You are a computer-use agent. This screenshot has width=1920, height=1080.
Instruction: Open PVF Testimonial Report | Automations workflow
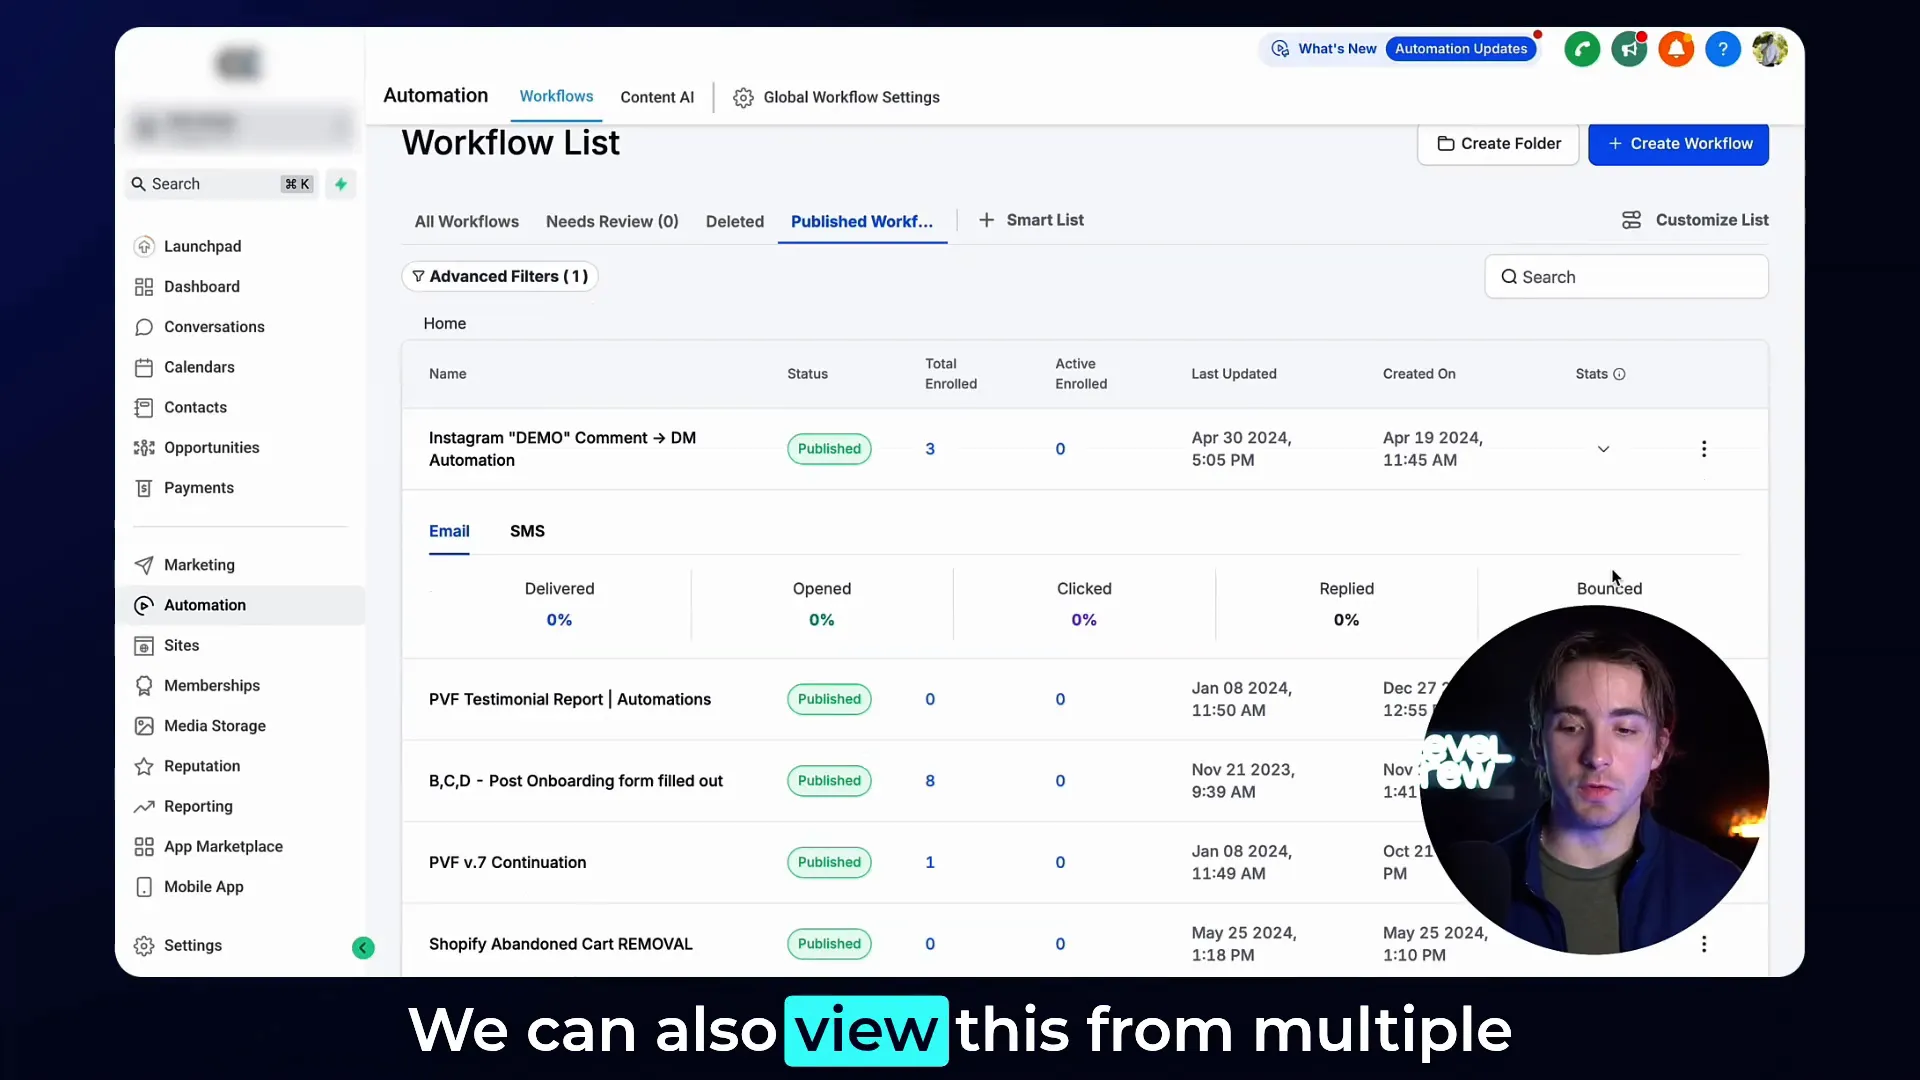(x=570, y=699)
